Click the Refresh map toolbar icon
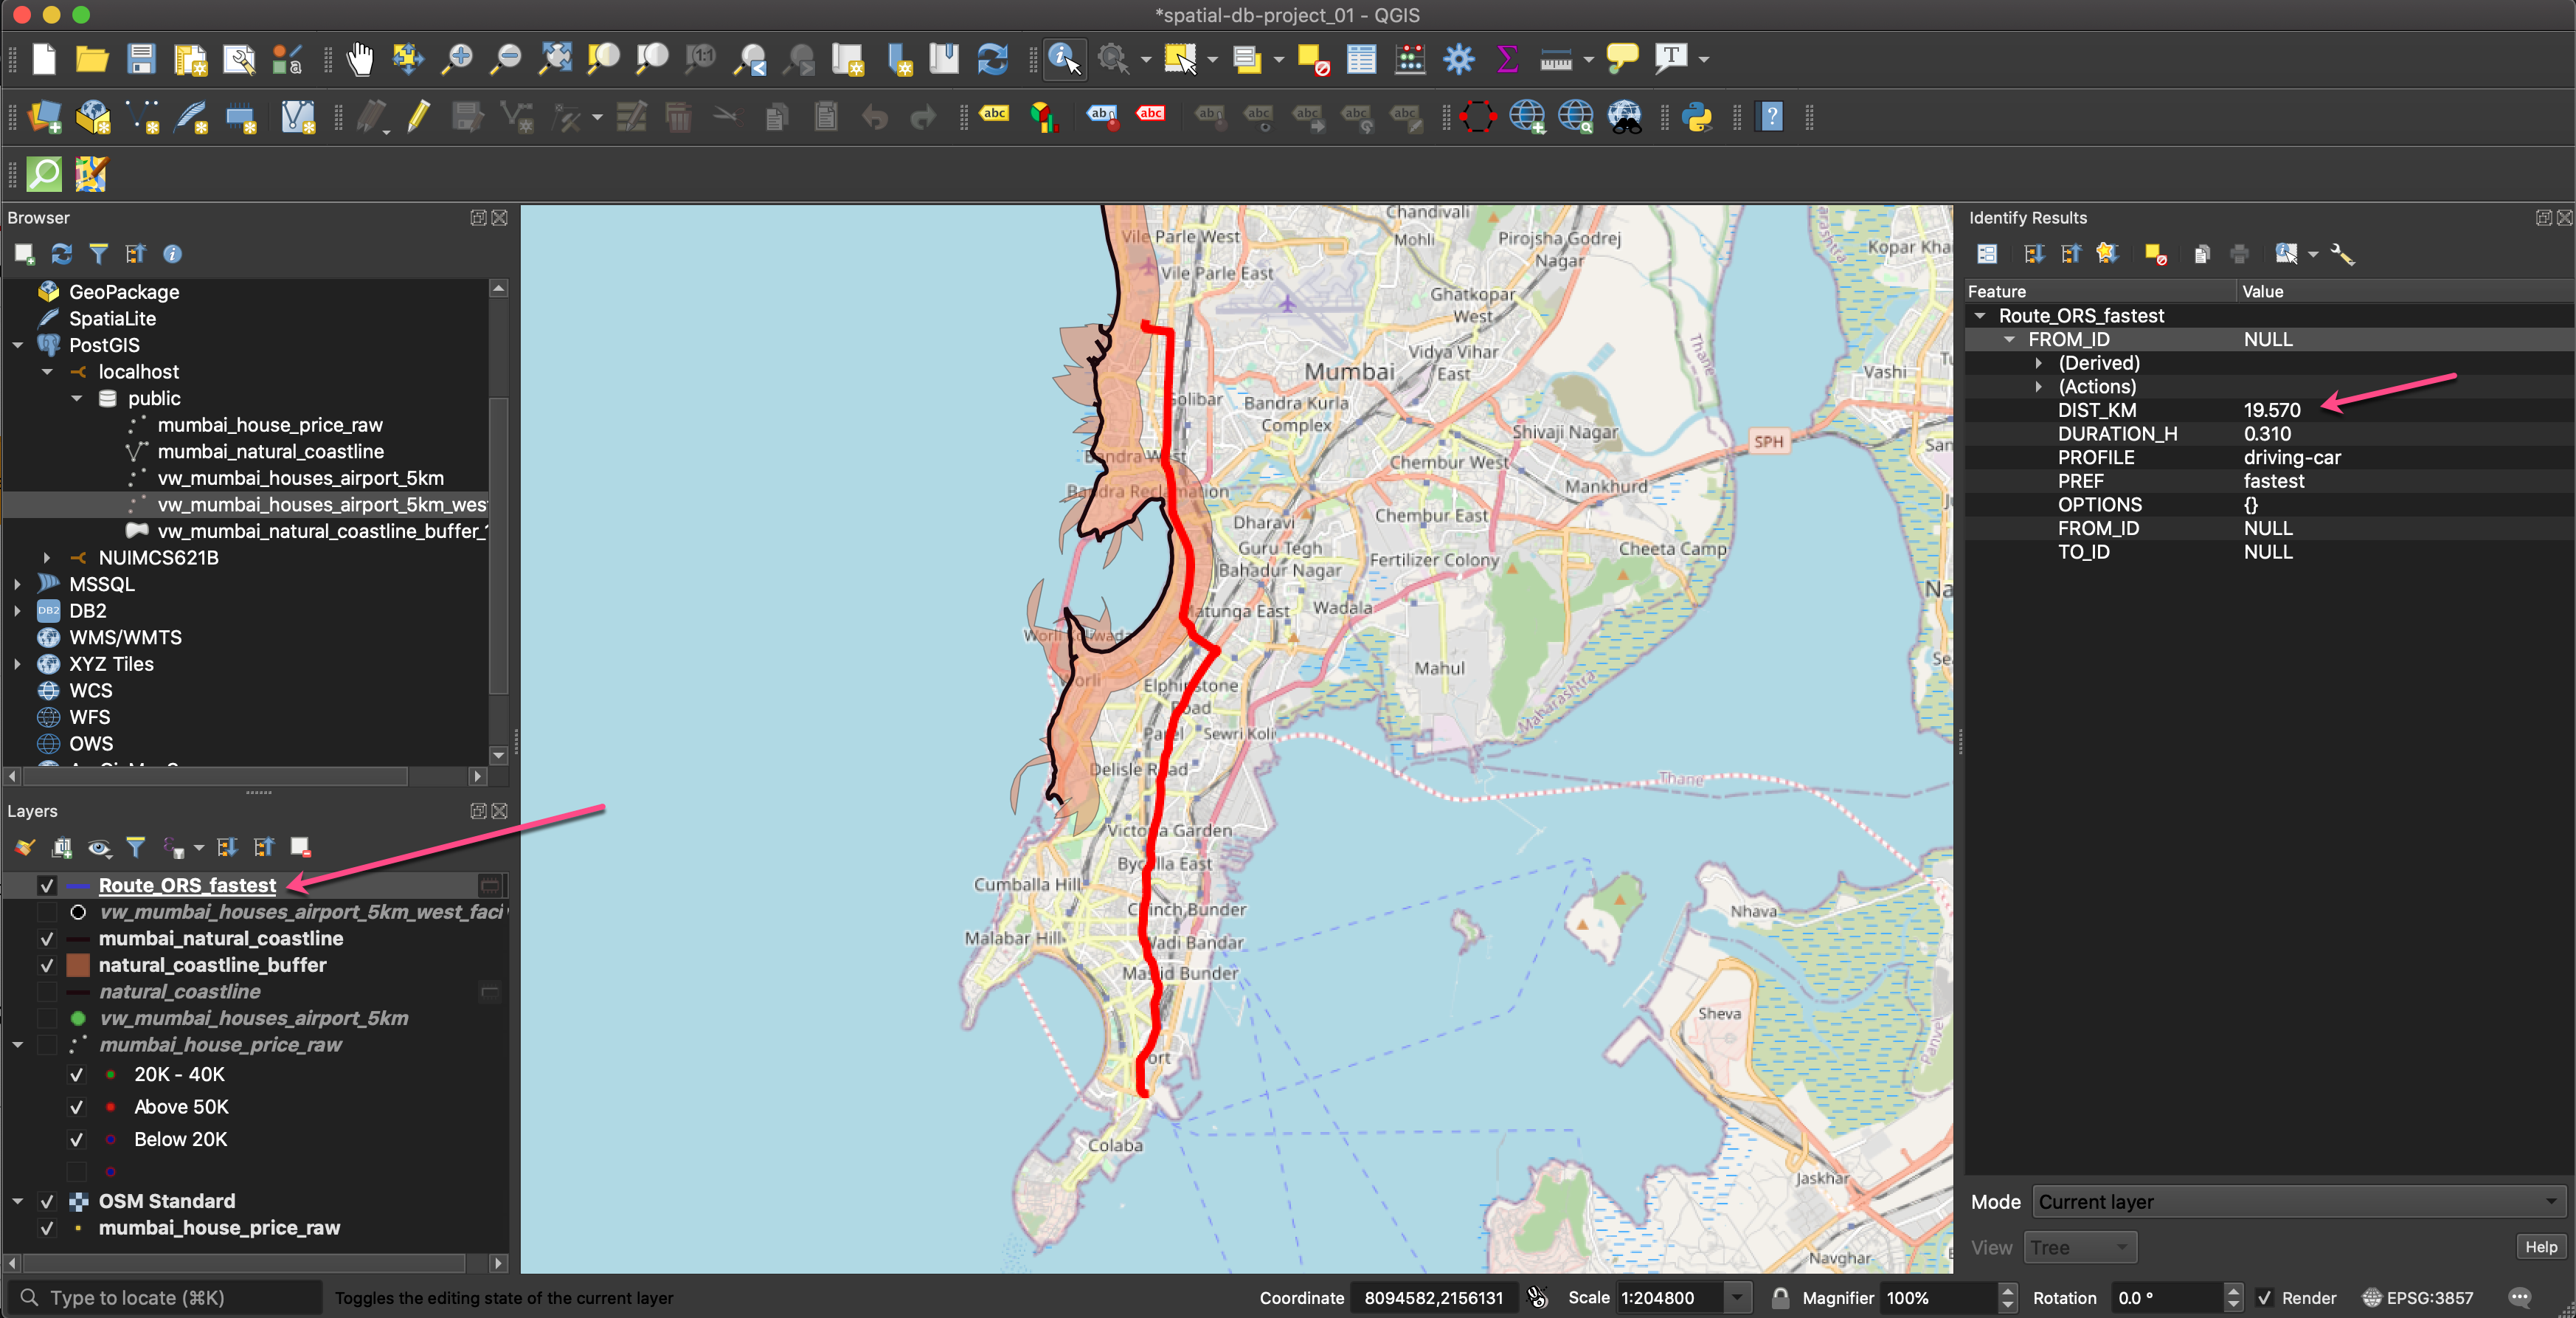Screen dimensions: 2576x1318 pos(992,60)
